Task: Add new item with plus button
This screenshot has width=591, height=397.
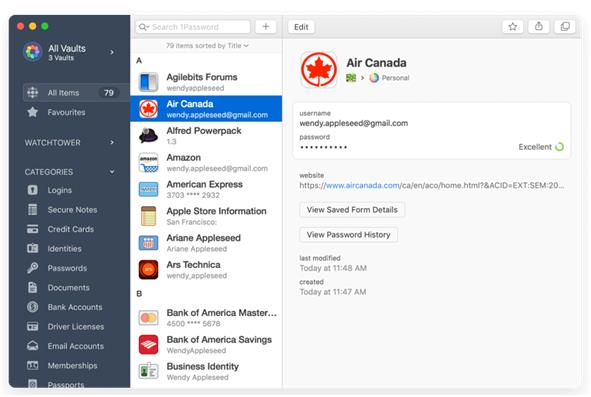Action: tap(266, 27)
